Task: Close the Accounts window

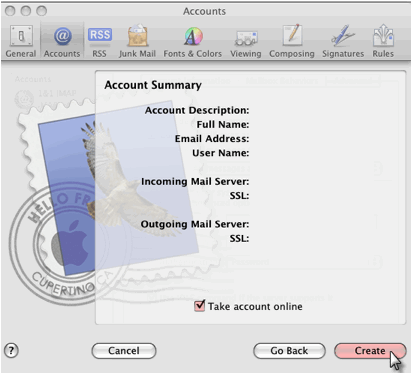Action: coord(10,11)
